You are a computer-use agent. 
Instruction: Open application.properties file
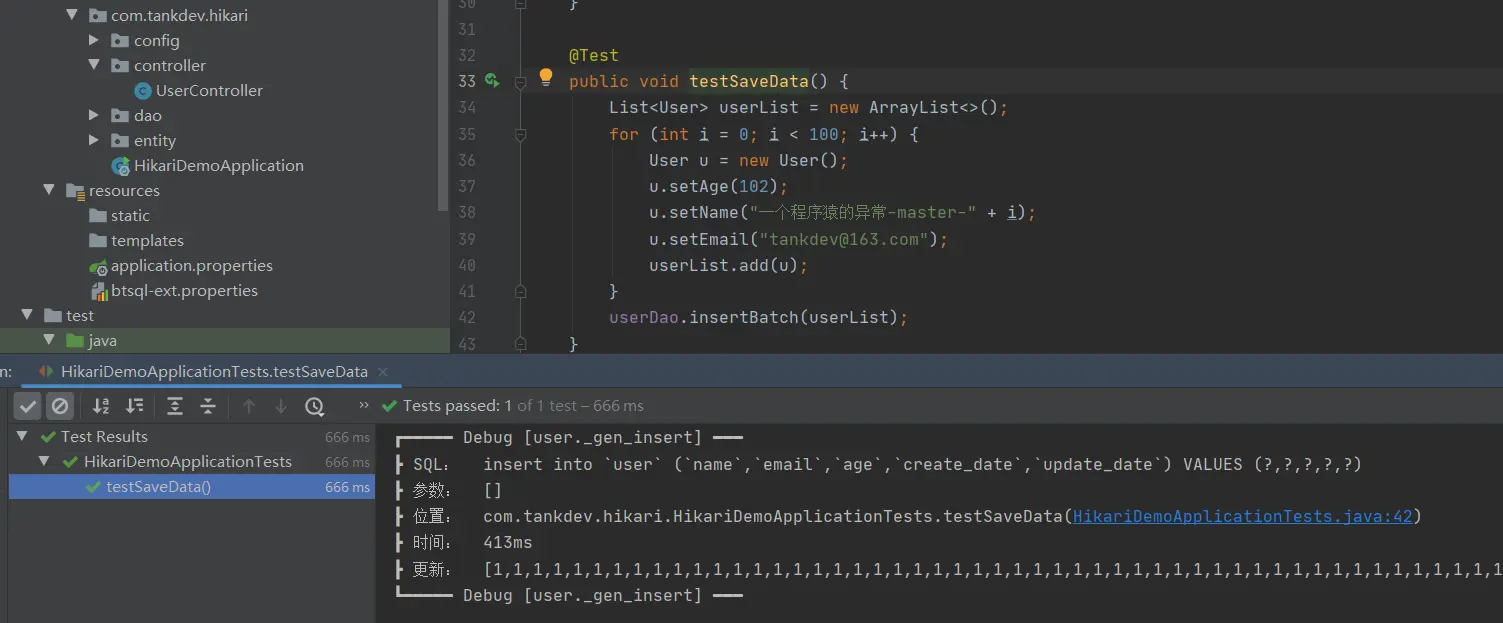pos(192,265)
